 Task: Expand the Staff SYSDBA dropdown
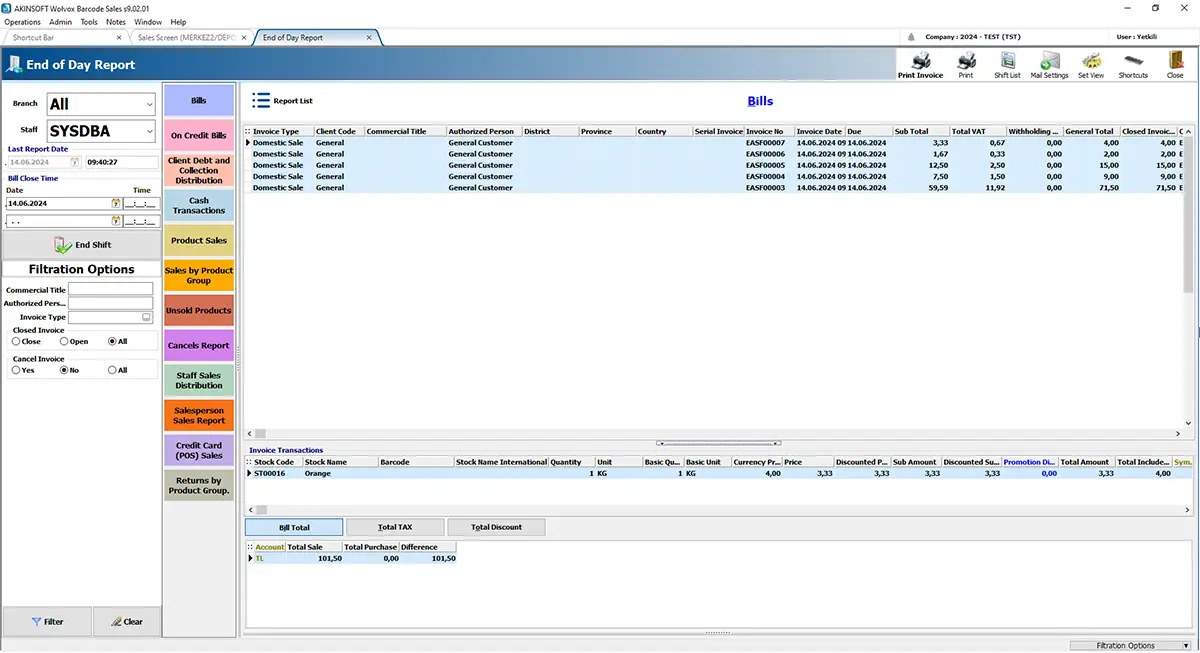coord(150,131)
